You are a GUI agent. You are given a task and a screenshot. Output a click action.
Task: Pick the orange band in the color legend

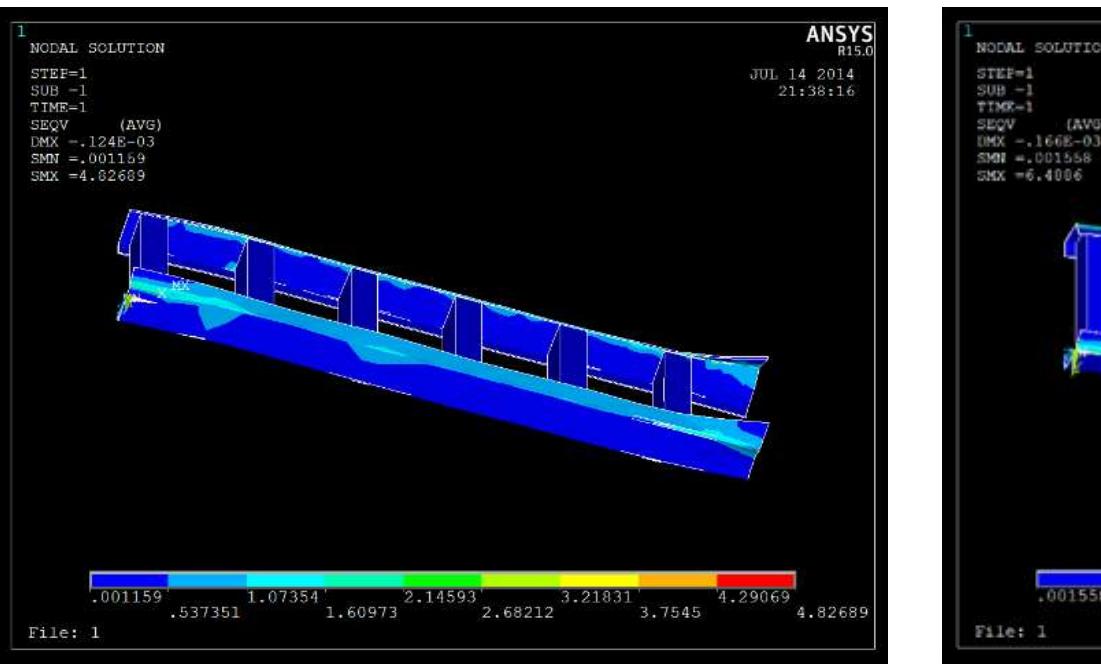pyautogui.click(x=677, y=579)
